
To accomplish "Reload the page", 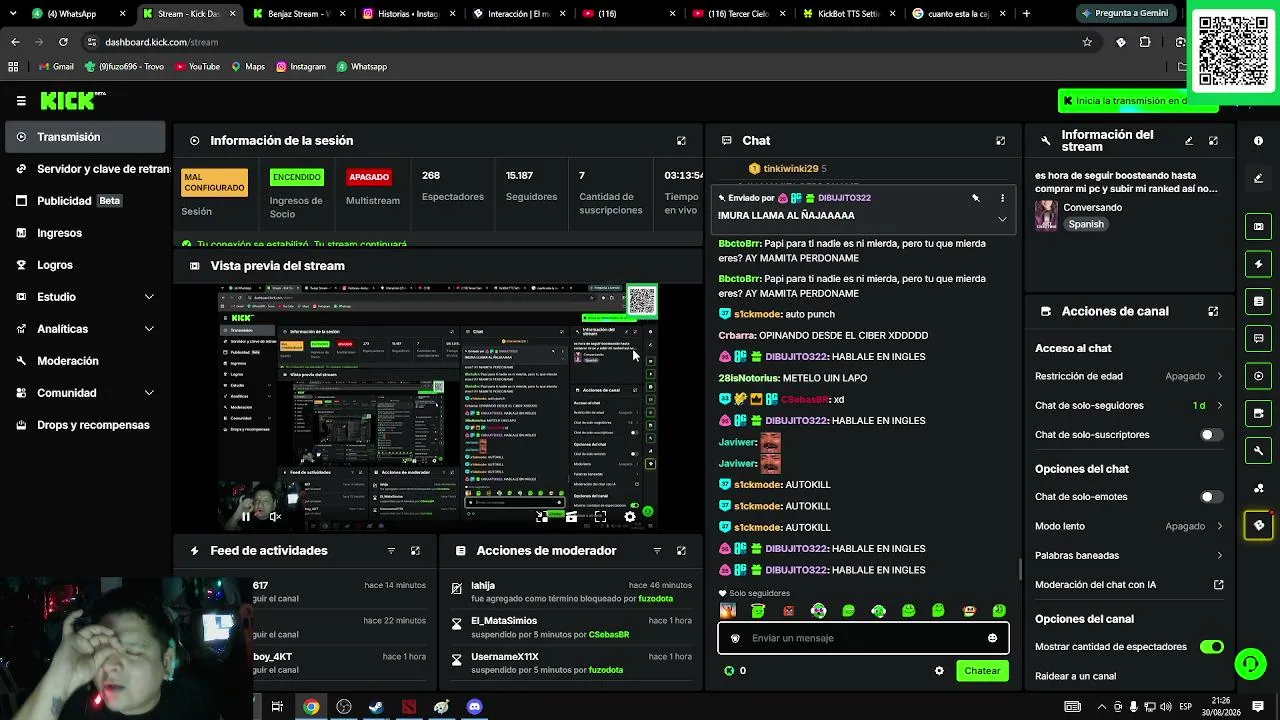I will point(63,42).
